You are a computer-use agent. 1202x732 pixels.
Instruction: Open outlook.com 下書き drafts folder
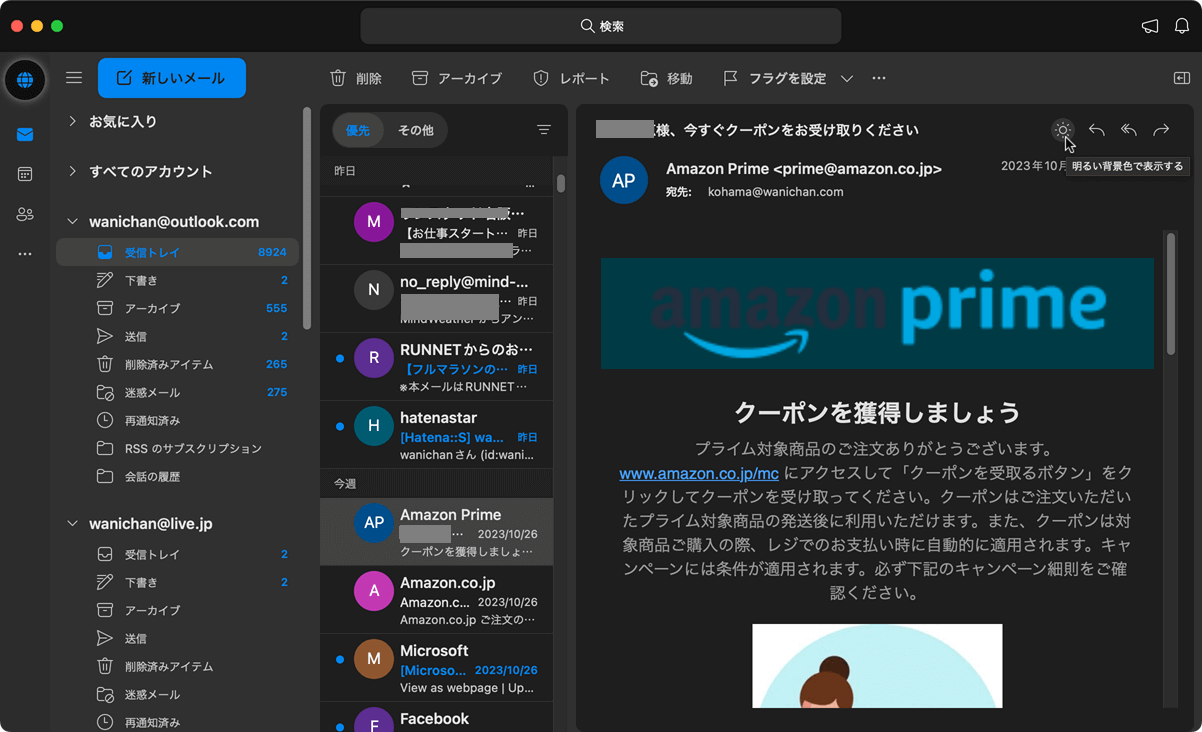pos(178,280)
